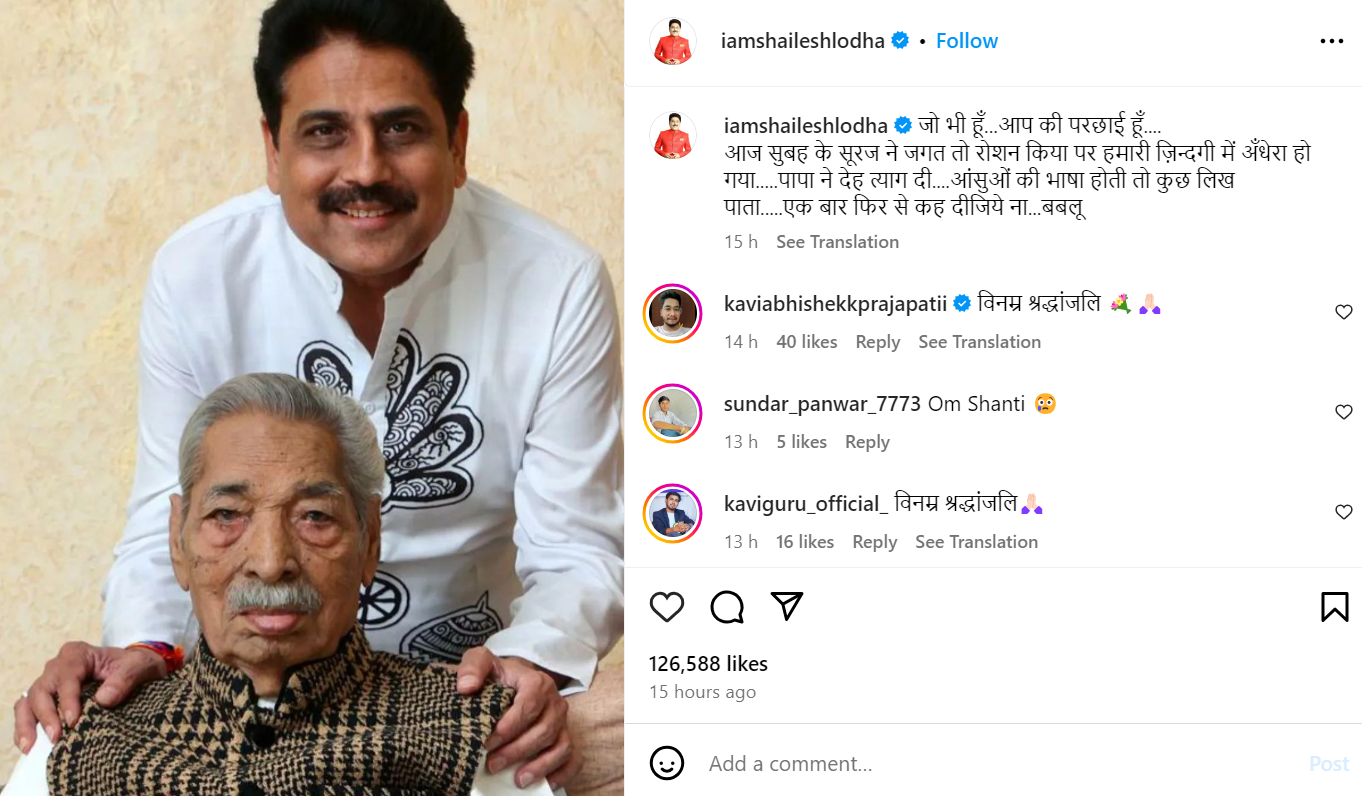Reply to the Om Shanti comment
This screenshot has height=796, width=1362.
[867, 442]
